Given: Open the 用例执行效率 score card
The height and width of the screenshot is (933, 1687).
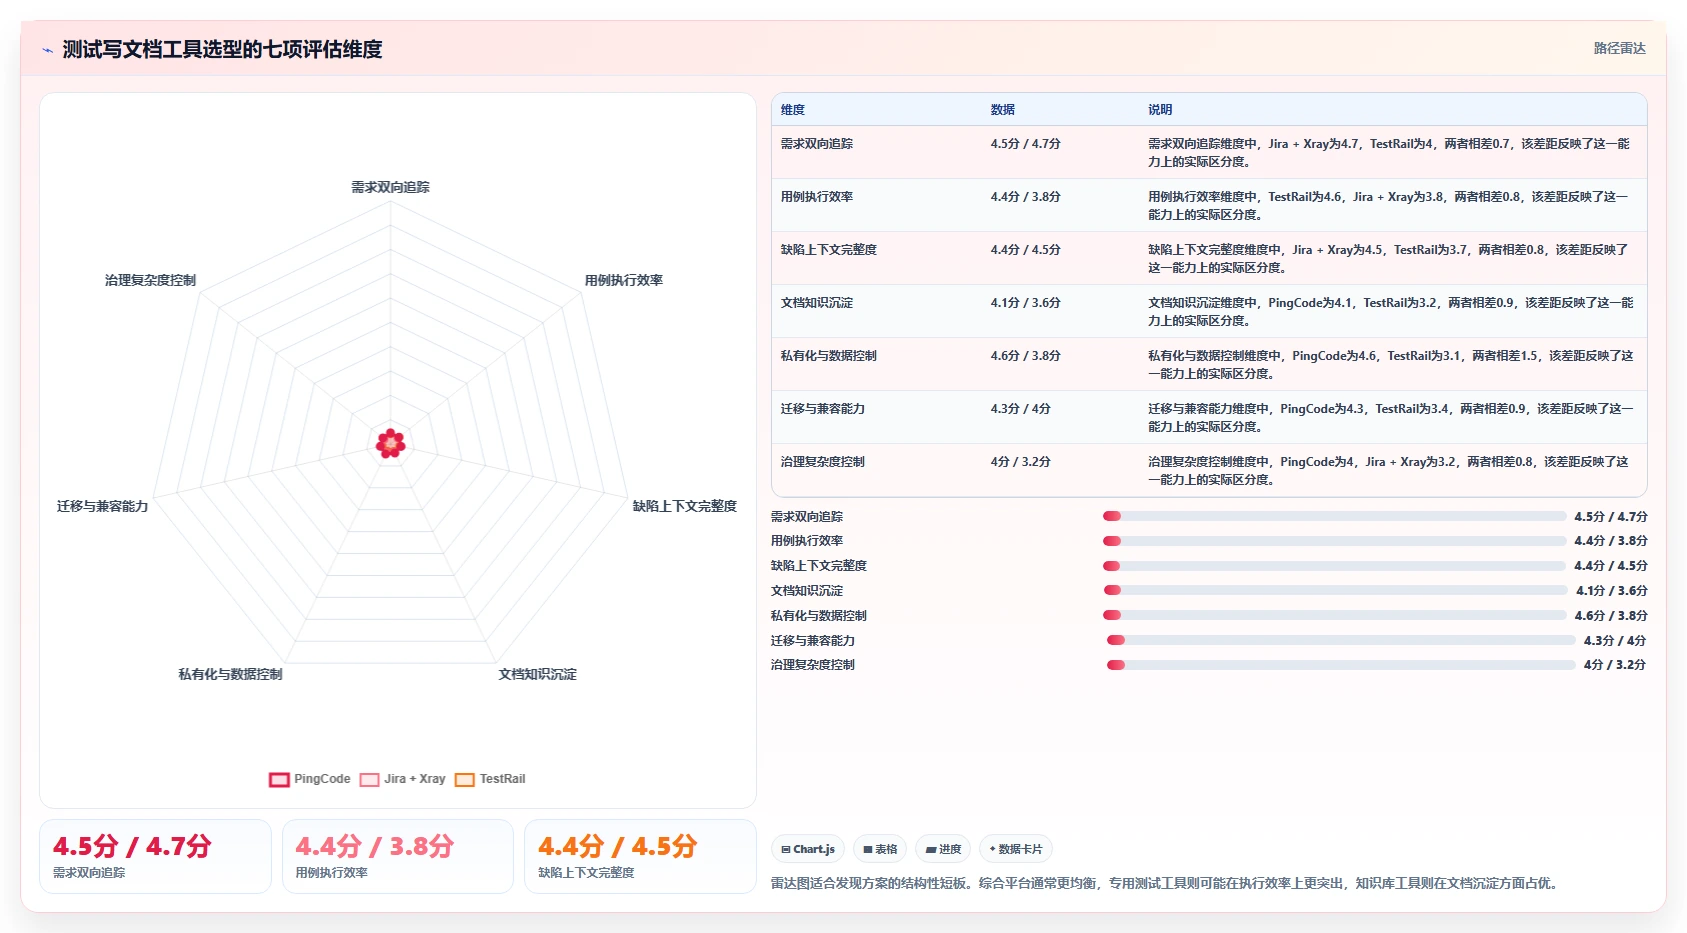Looking at the screenshot, I should coord(398,856).
